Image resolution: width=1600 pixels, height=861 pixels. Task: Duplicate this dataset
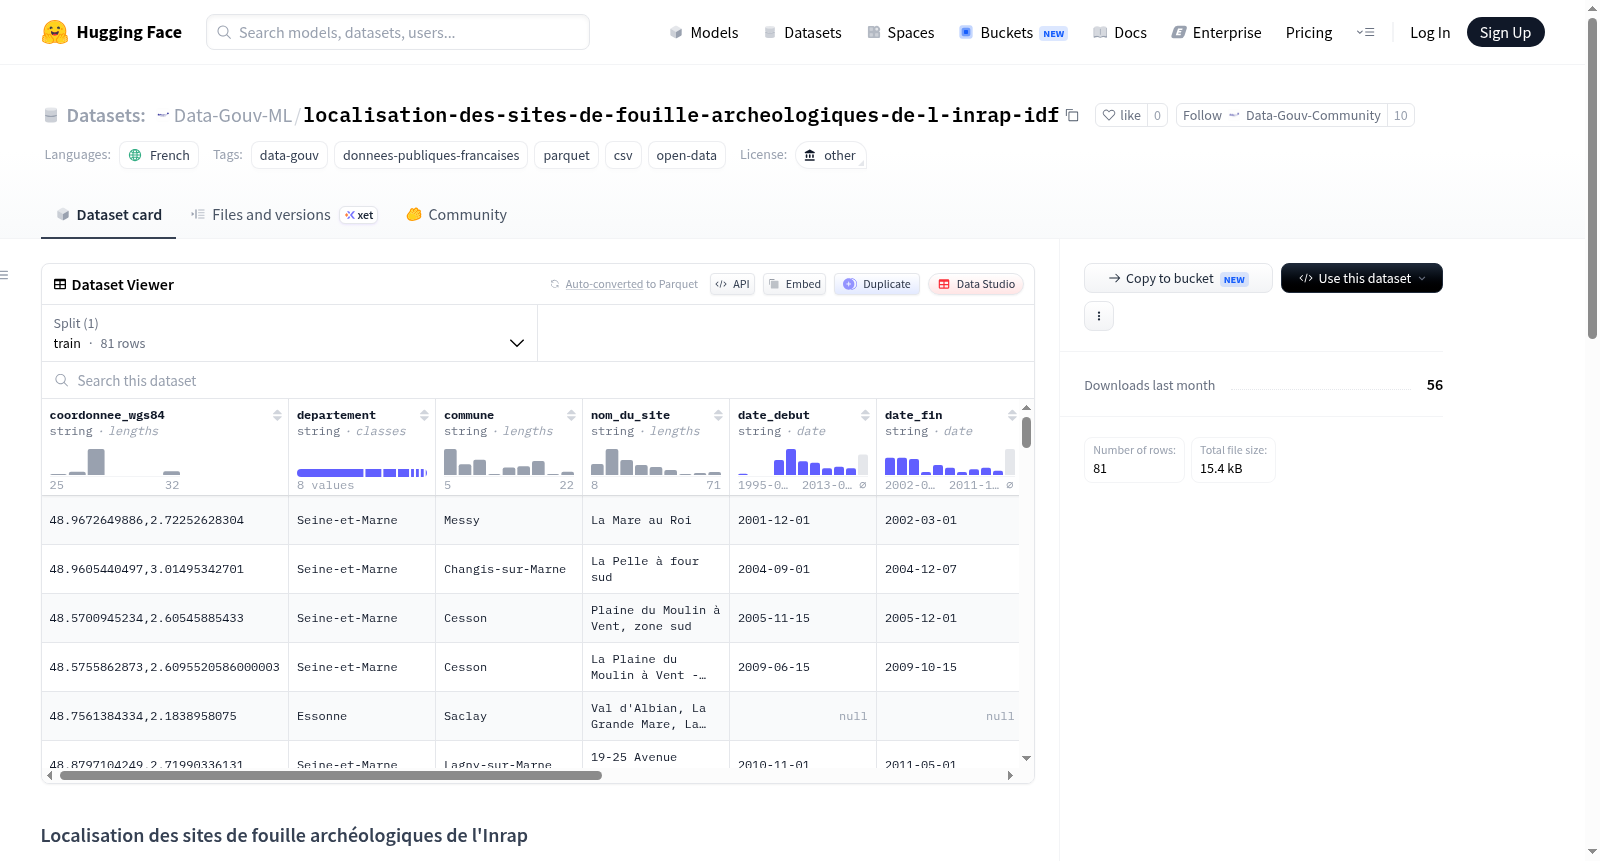coord(877,284)
